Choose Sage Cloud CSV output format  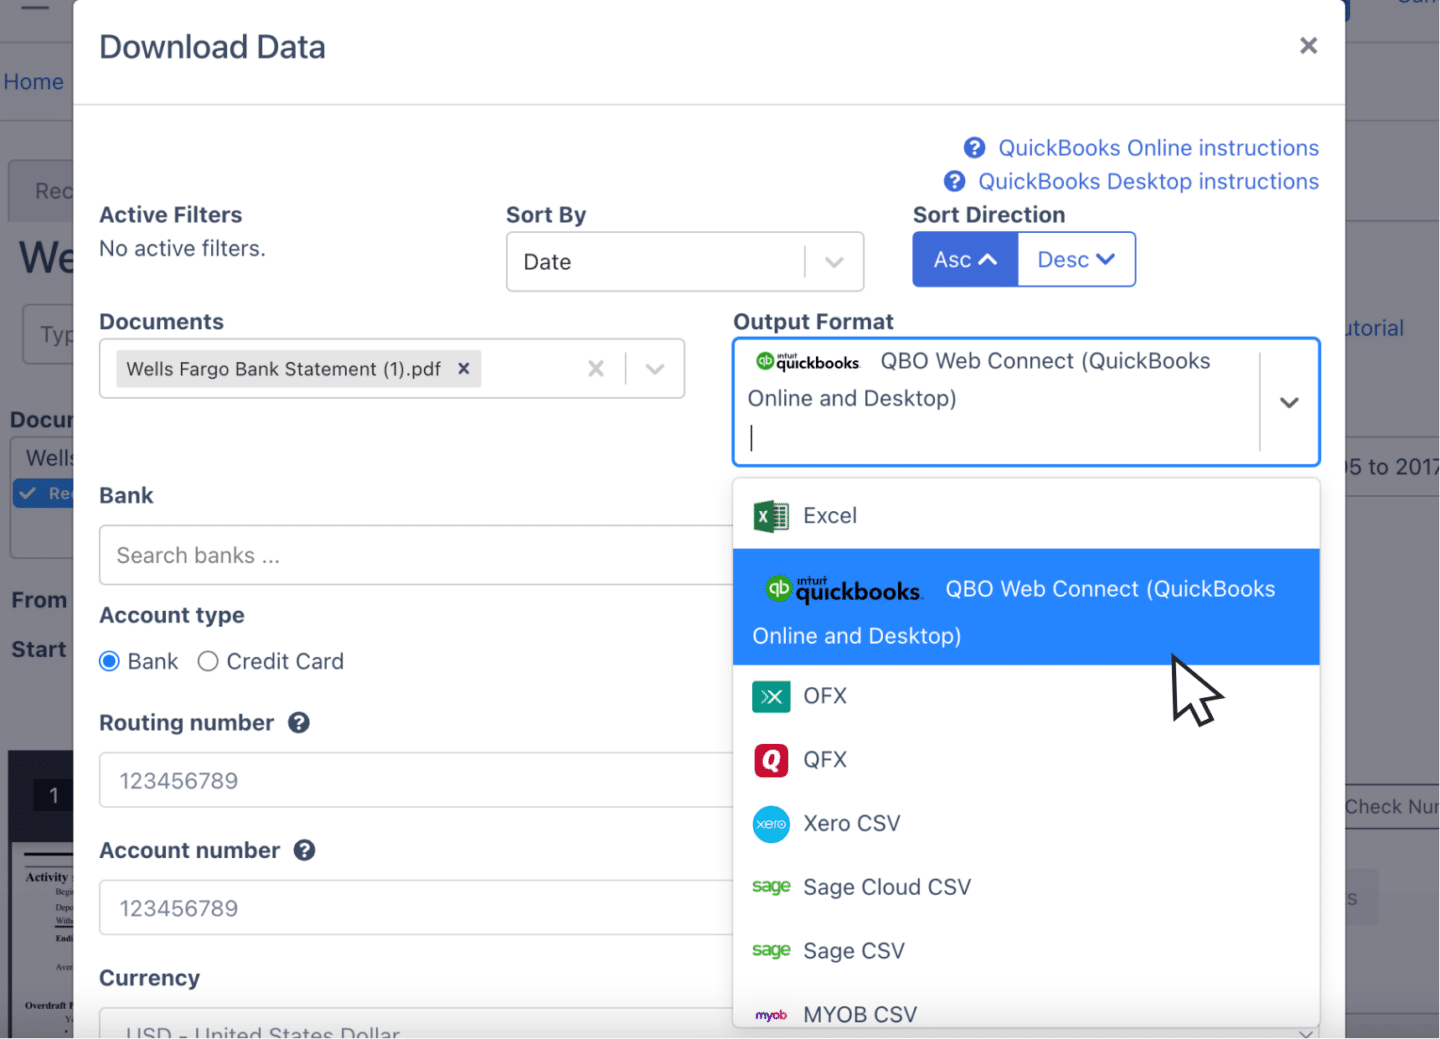pyautogui.click(x=1026, y=888)
